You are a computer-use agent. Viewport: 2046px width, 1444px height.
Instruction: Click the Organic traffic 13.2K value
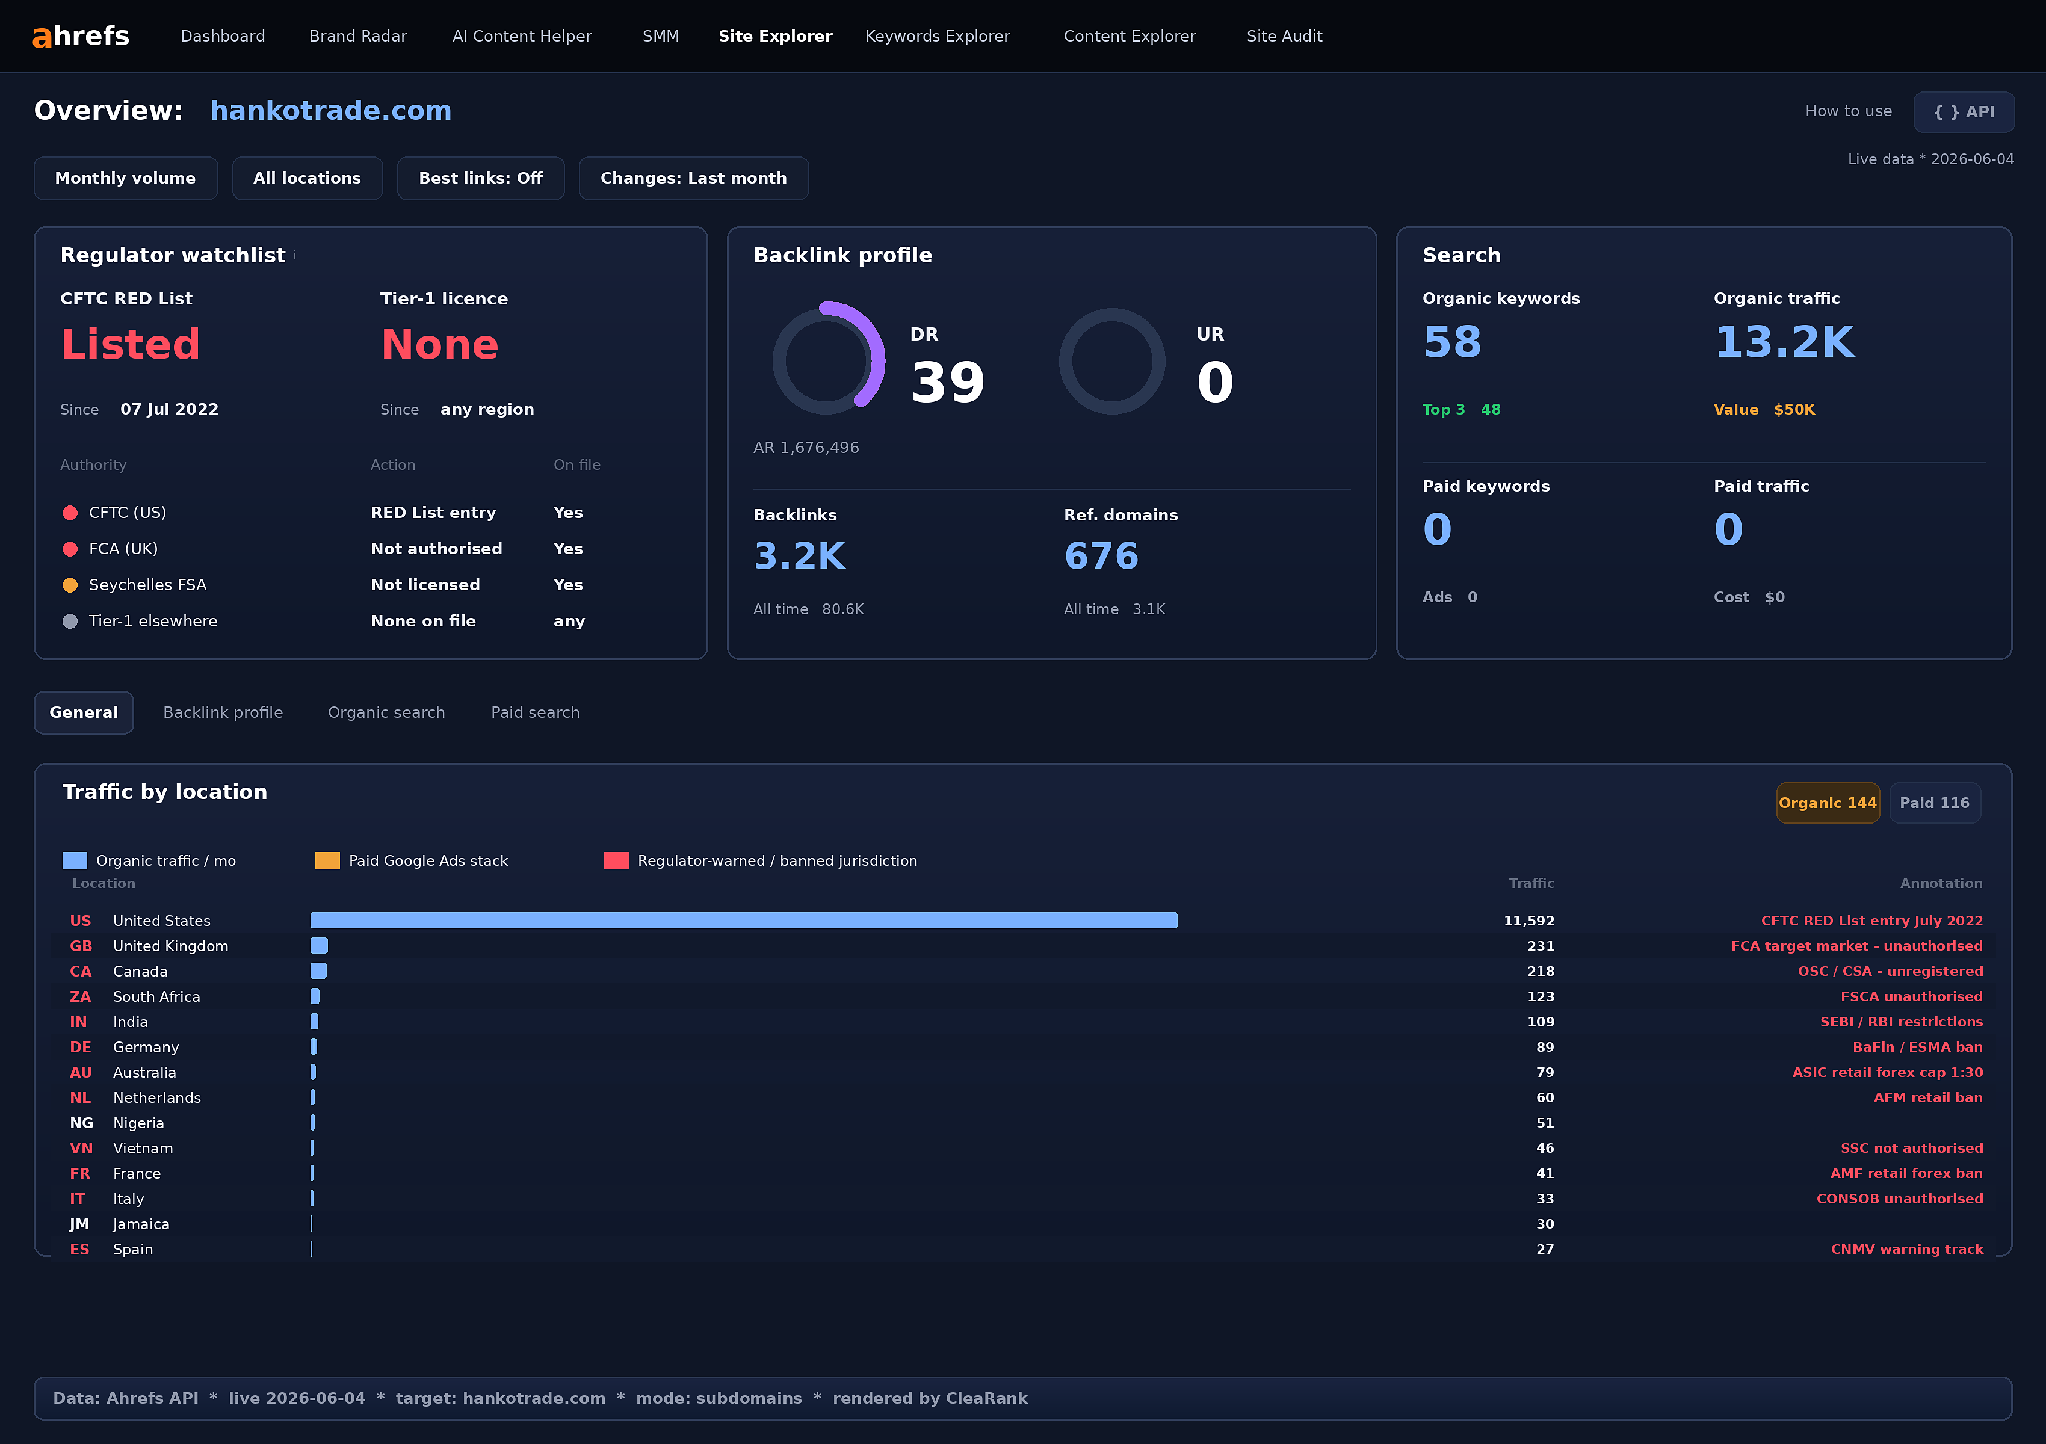tap(1785, 342)
